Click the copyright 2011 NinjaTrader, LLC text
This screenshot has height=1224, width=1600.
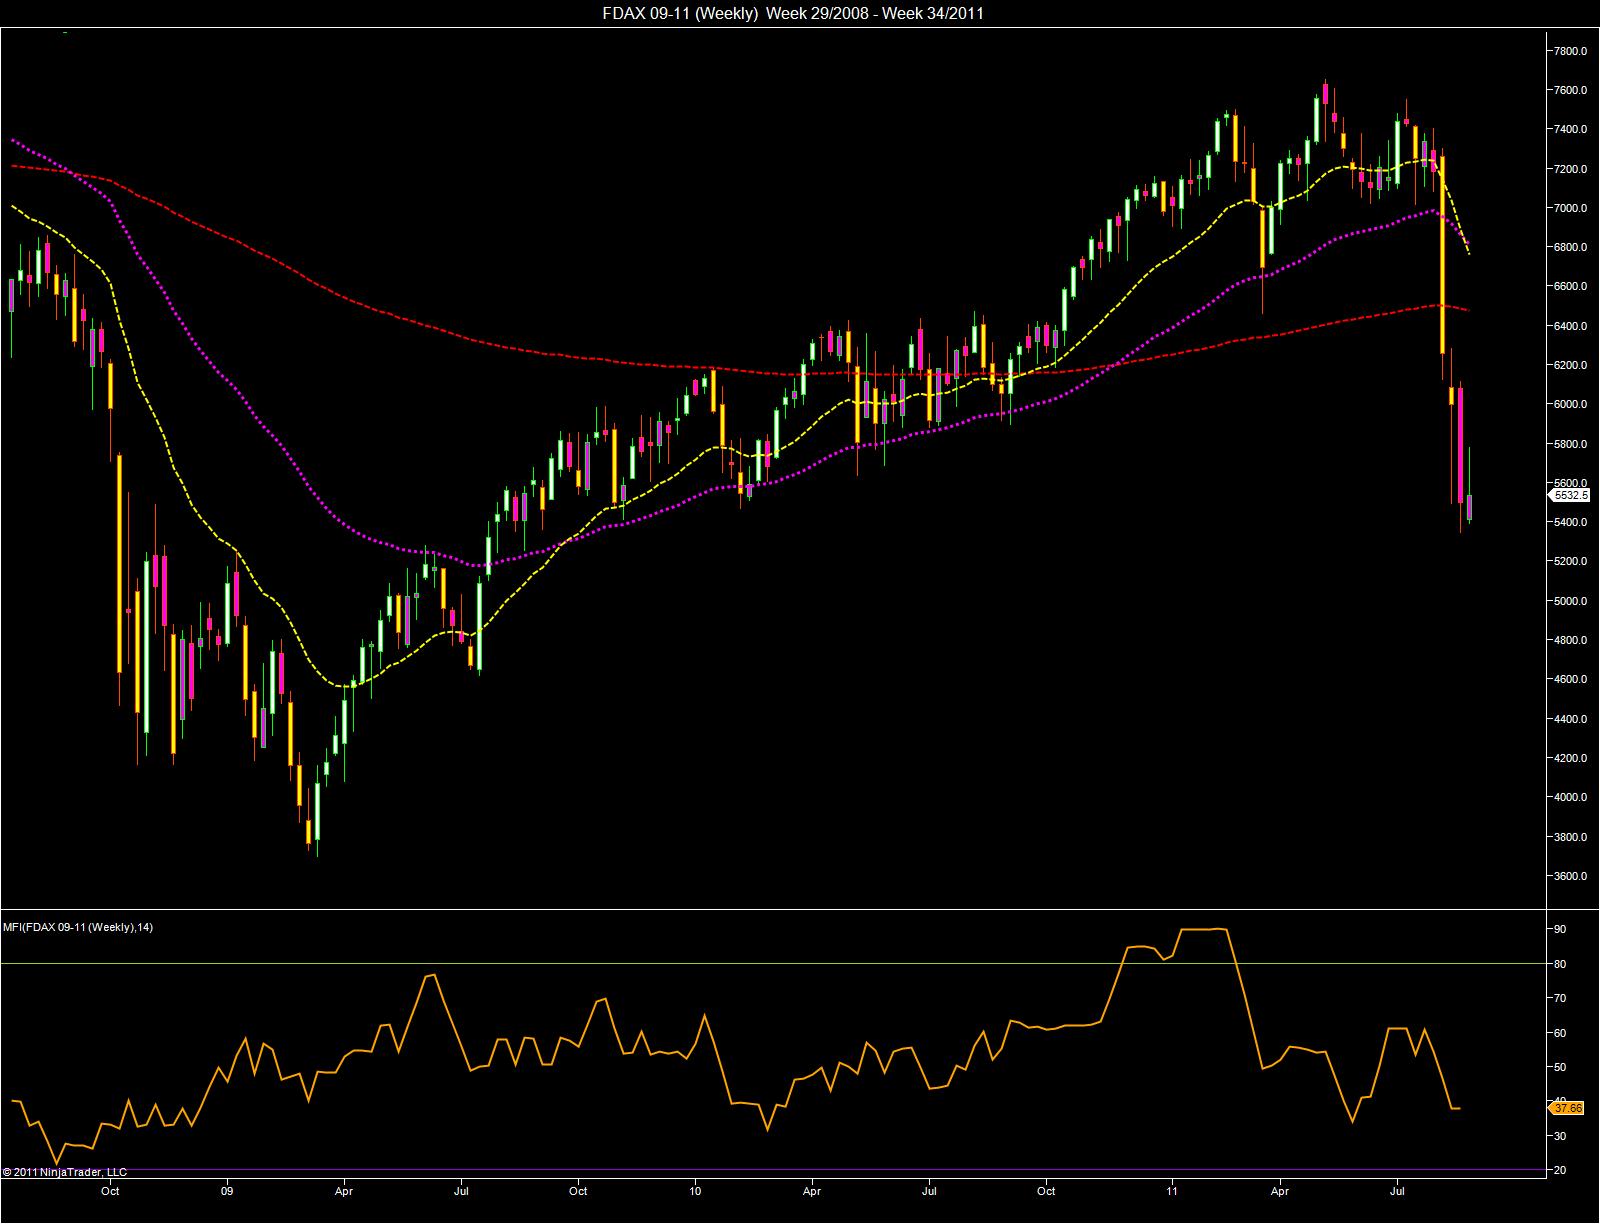(x=65, y=1172)
